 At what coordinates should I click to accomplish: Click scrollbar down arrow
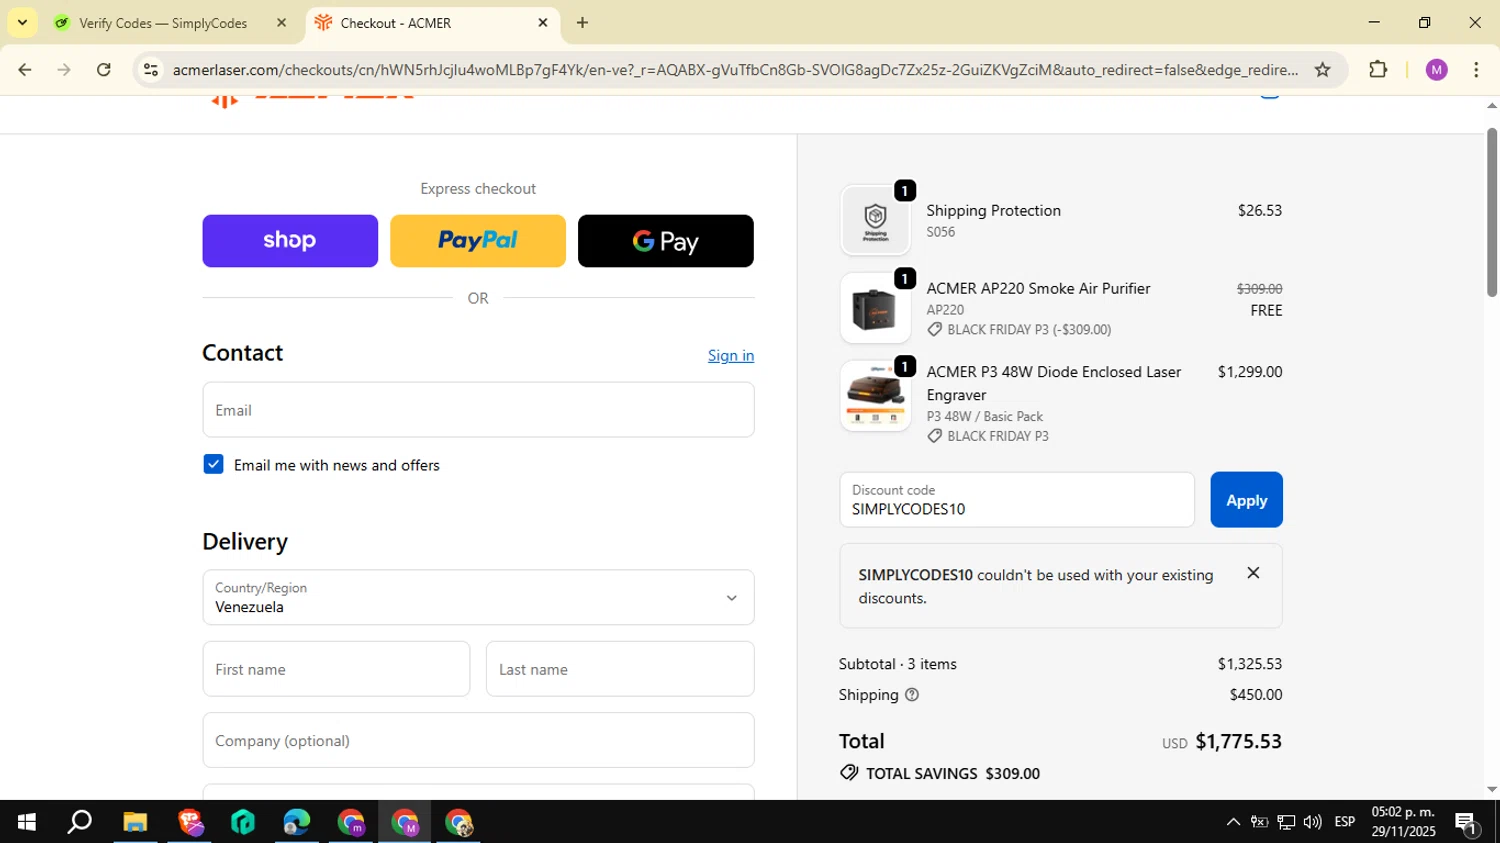[1491, 789]
